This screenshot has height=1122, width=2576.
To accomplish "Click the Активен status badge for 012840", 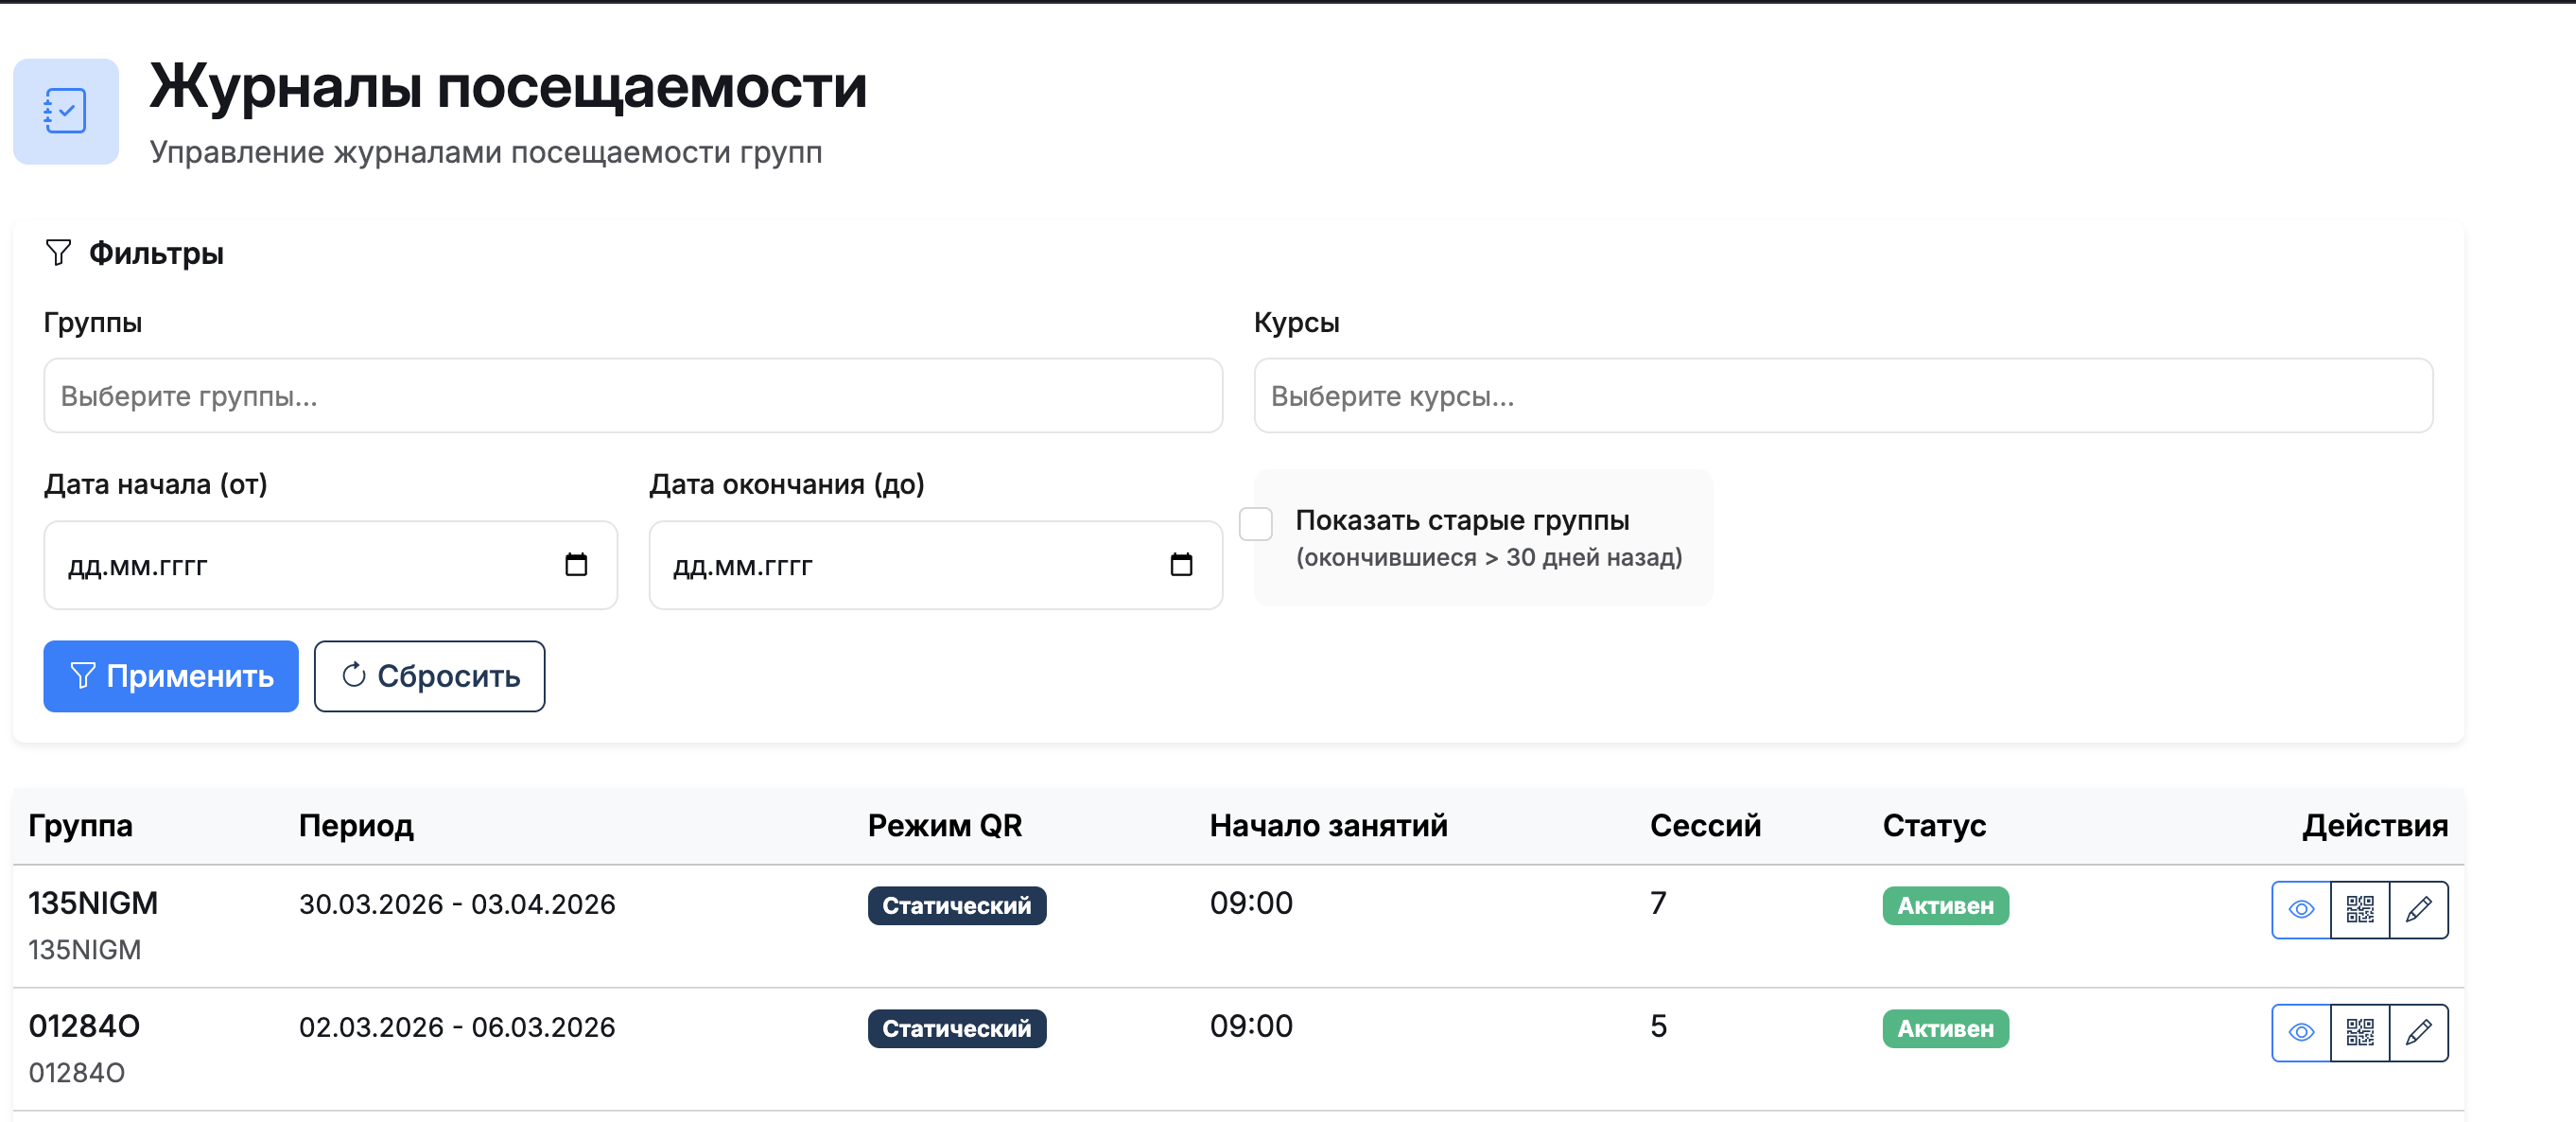I will pyautogui.click(x=1944, y=1028).
